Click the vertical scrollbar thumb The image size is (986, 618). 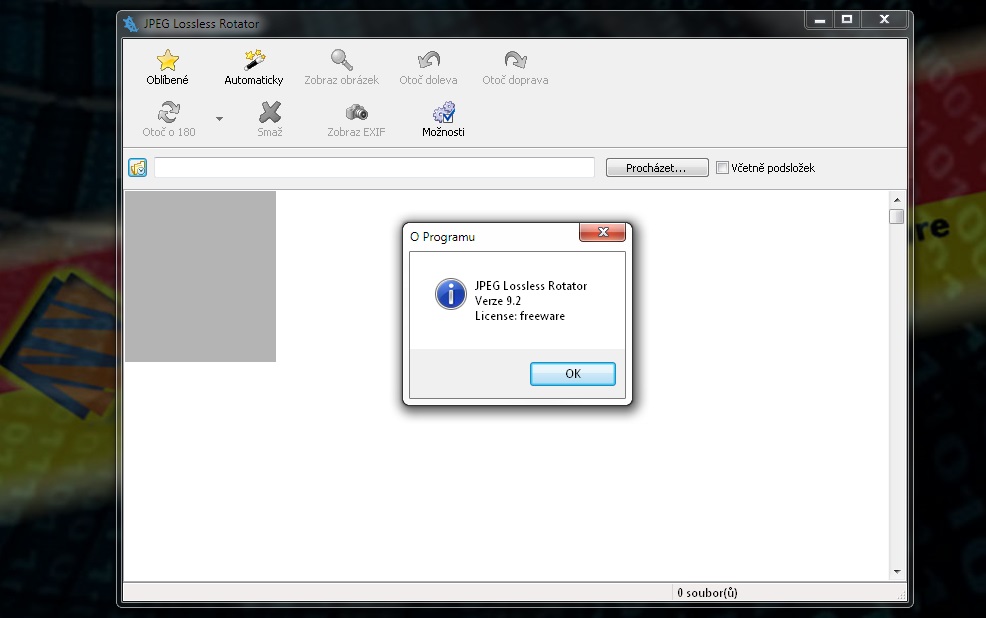897,216
